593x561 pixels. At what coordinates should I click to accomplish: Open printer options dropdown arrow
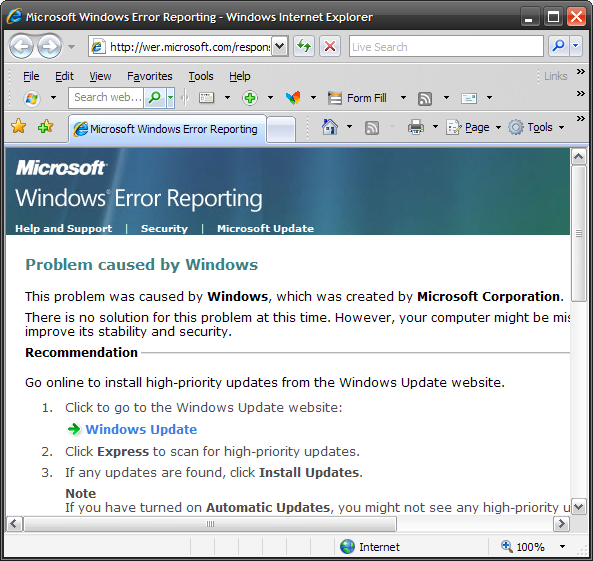pyautogui.click(x=435, y=127)
